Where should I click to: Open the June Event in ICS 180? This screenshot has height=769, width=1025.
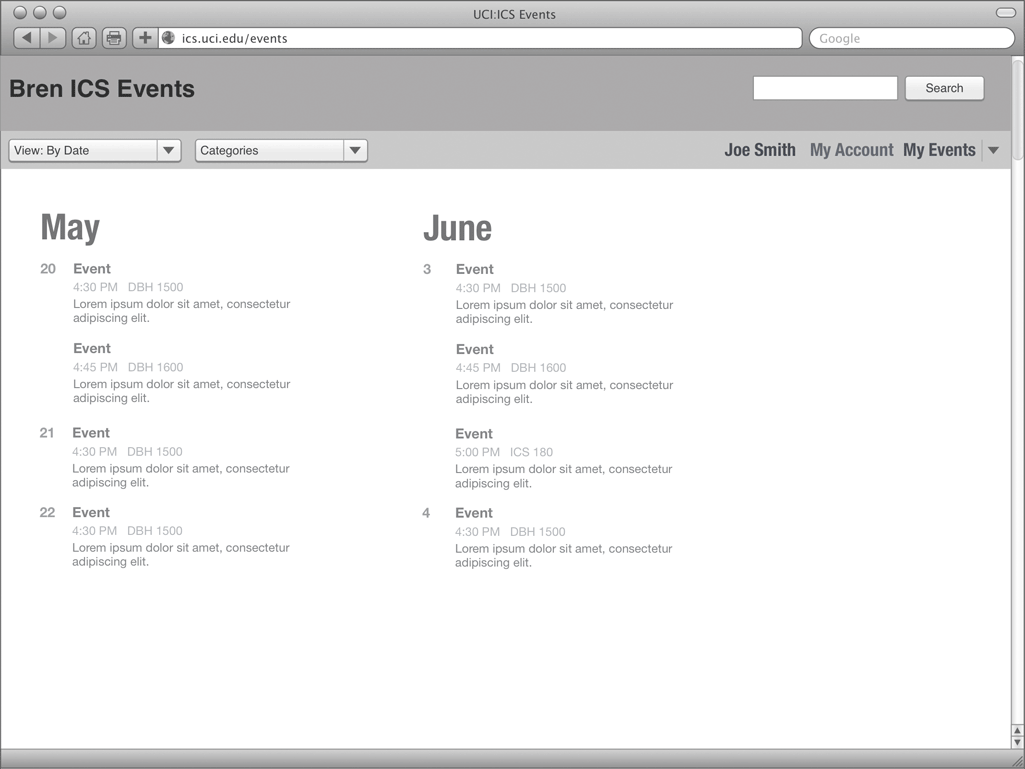coord(474,434)
